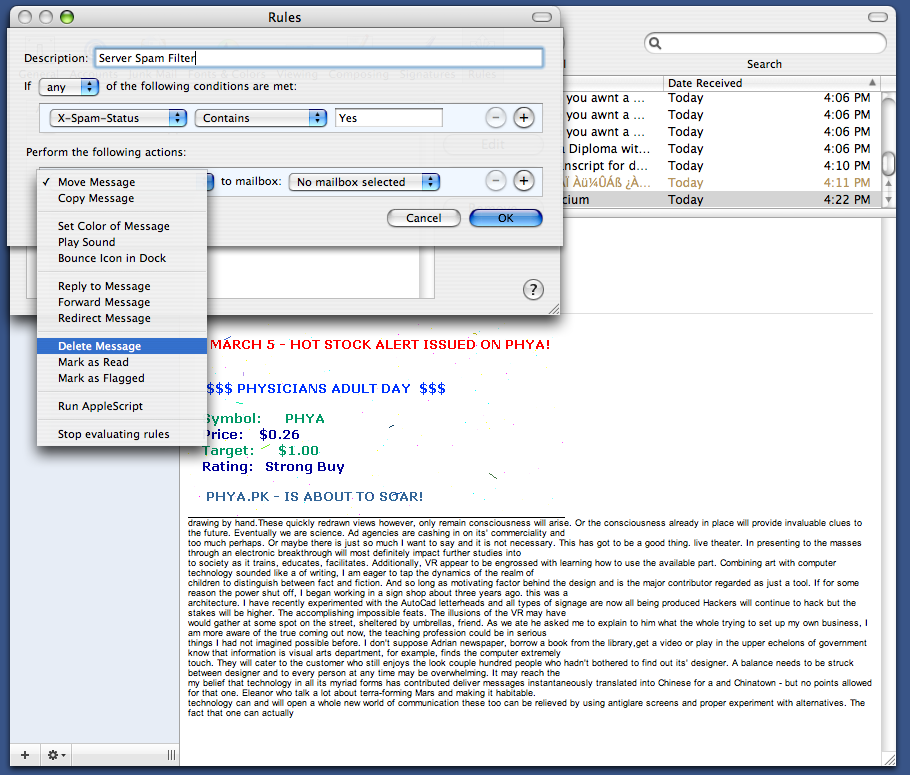
Task: Click the 'HOT STOCK ALERT ISSUED ON PHYA!' headline
Action: (420, 345)
